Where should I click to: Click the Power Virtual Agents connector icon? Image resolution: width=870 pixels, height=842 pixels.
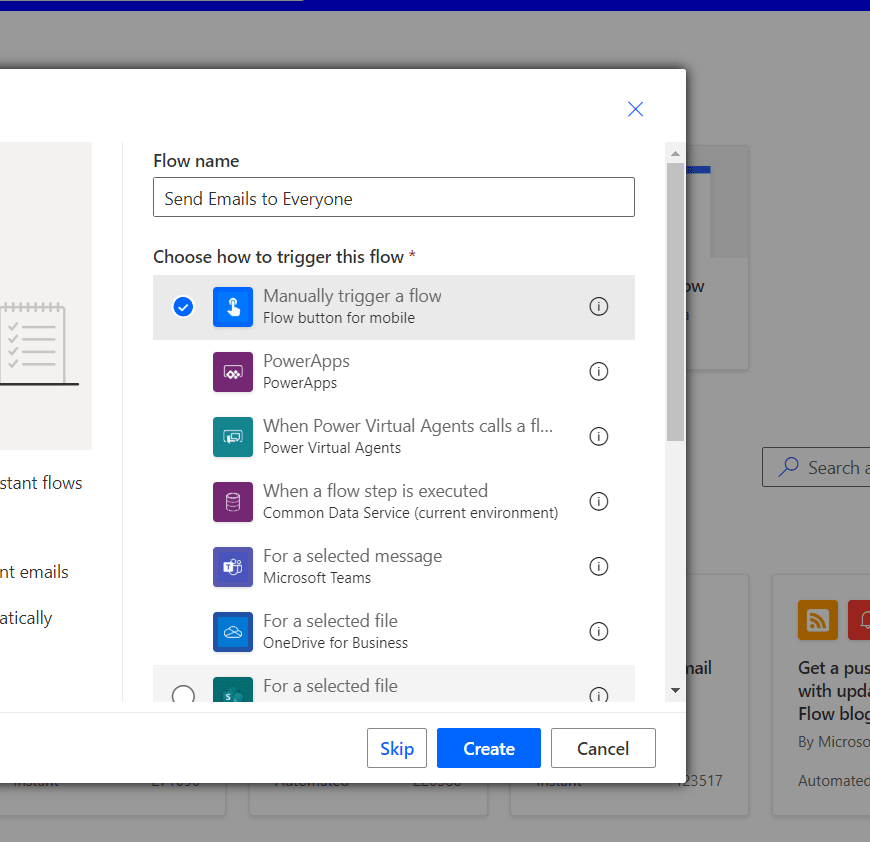point(233,437)
